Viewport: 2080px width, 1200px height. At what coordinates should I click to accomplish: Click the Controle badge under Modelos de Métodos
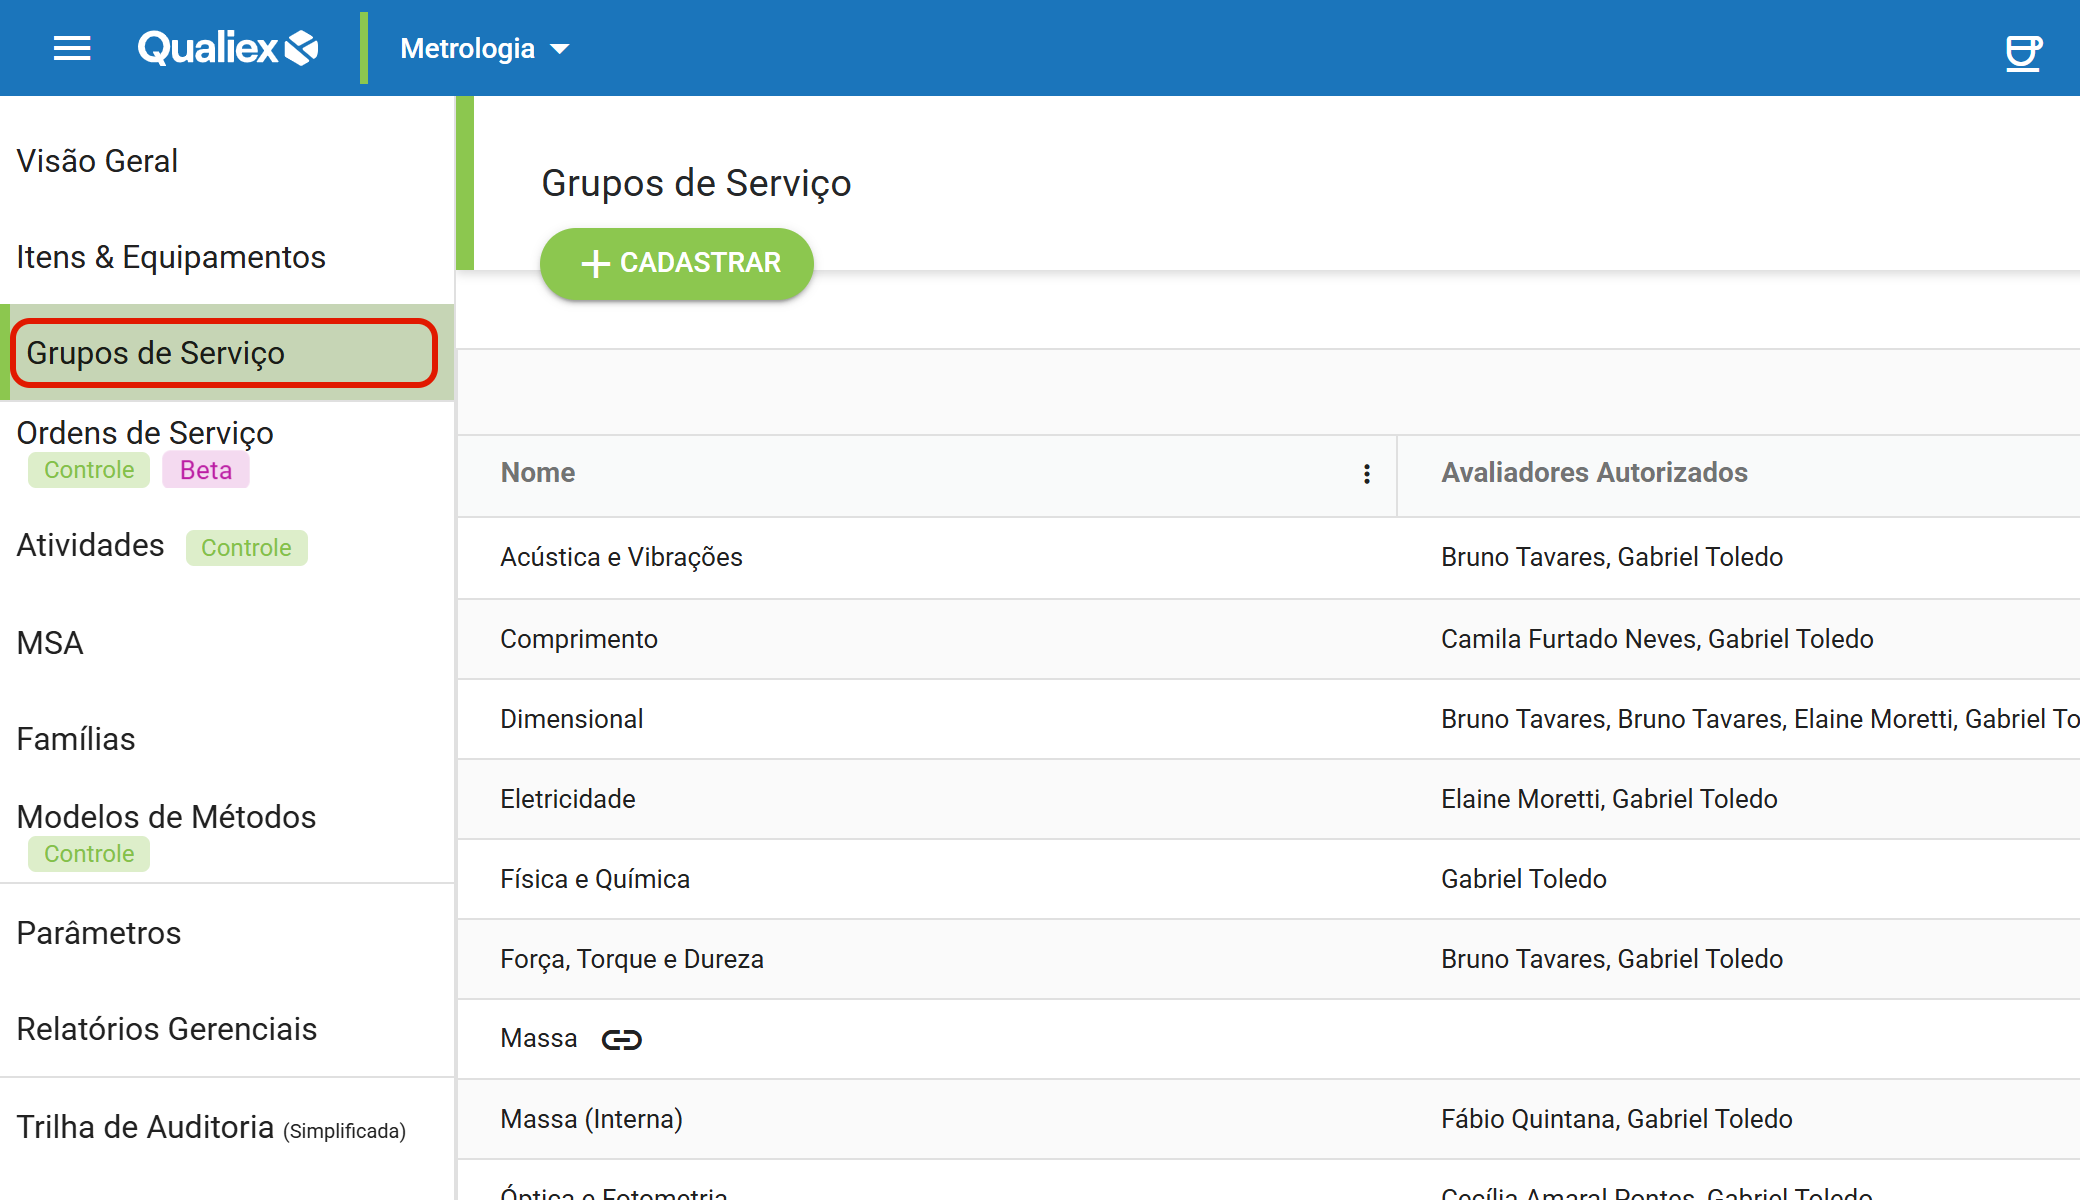coord(89,854)
